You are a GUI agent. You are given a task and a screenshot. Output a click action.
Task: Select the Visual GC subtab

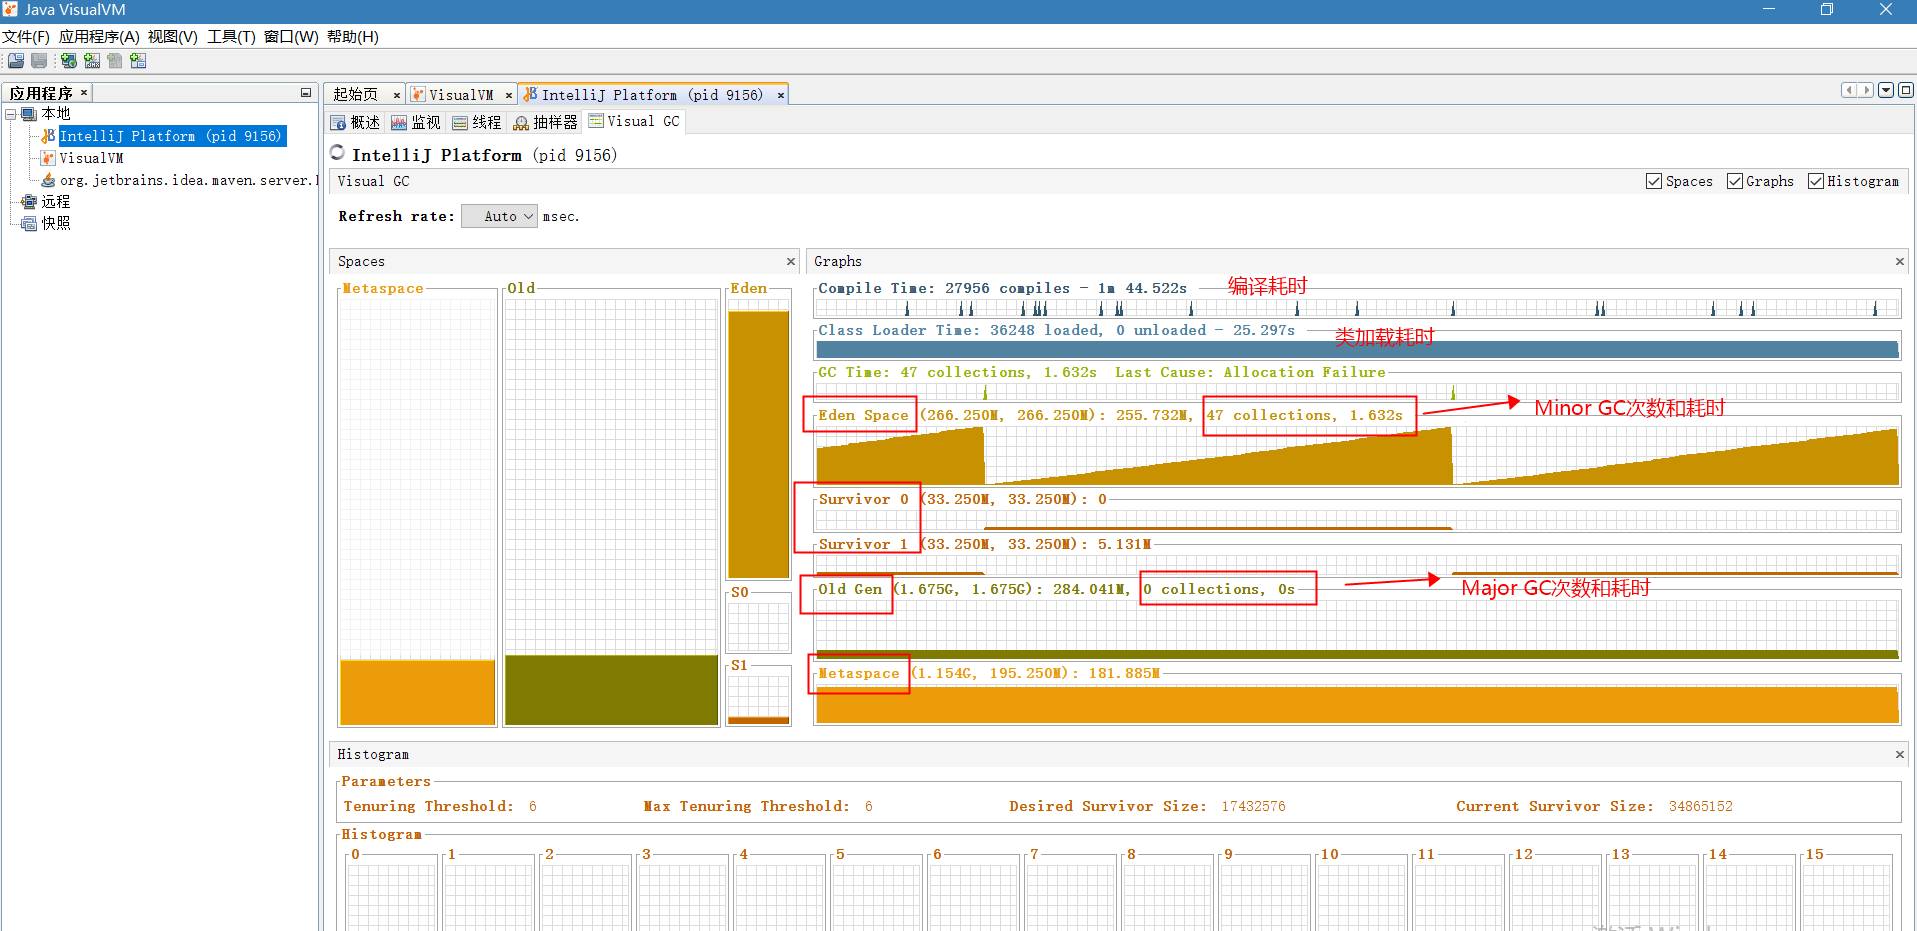point(635,121)
